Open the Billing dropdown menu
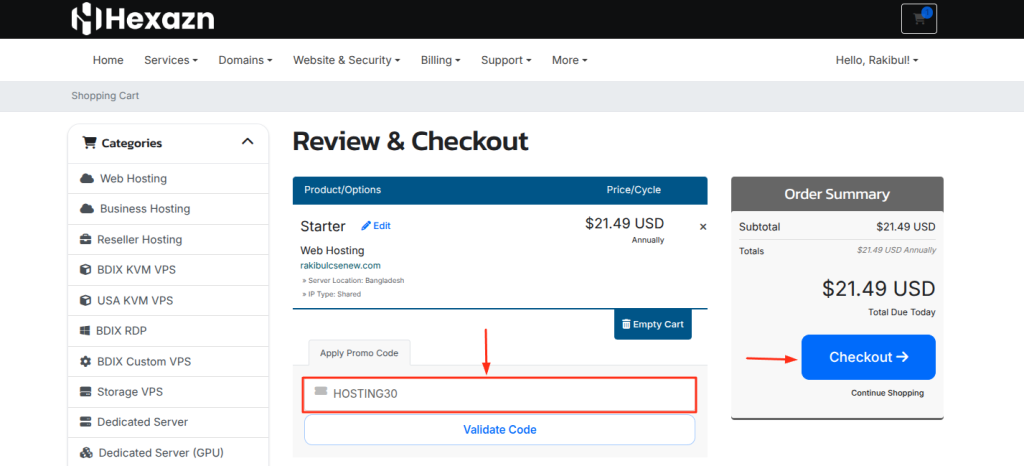 pos(441,60)
